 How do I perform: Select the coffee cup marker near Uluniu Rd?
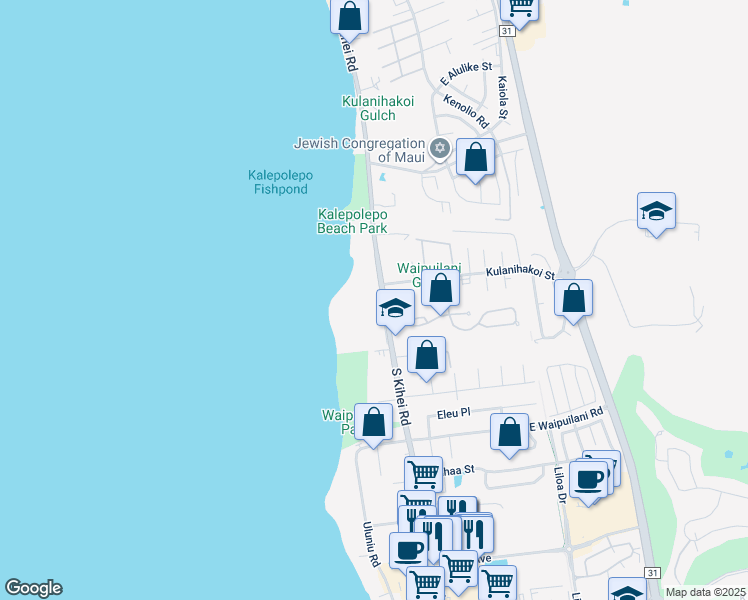point(408,551)
